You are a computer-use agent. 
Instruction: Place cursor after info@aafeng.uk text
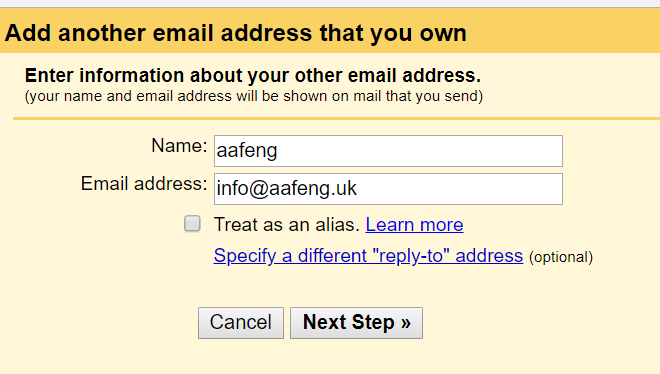point(358,189)
